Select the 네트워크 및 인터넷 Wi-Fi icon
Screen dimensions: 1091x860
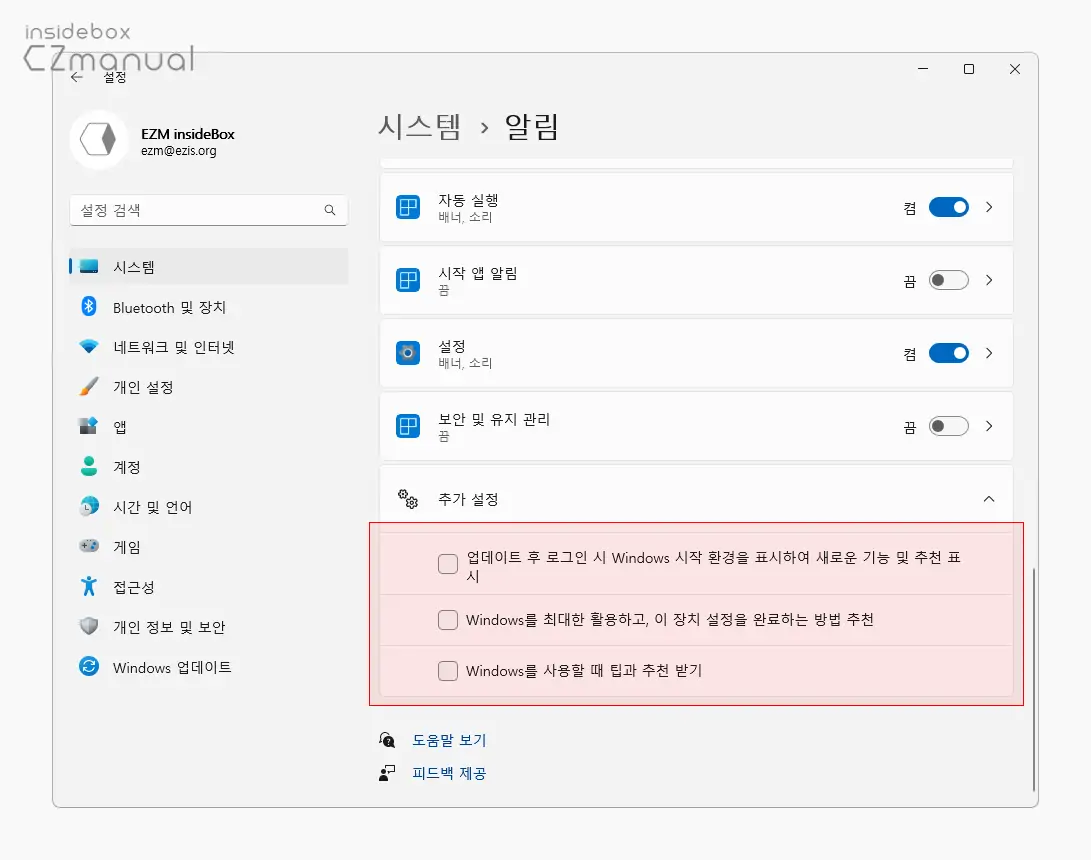click(90, 346)
